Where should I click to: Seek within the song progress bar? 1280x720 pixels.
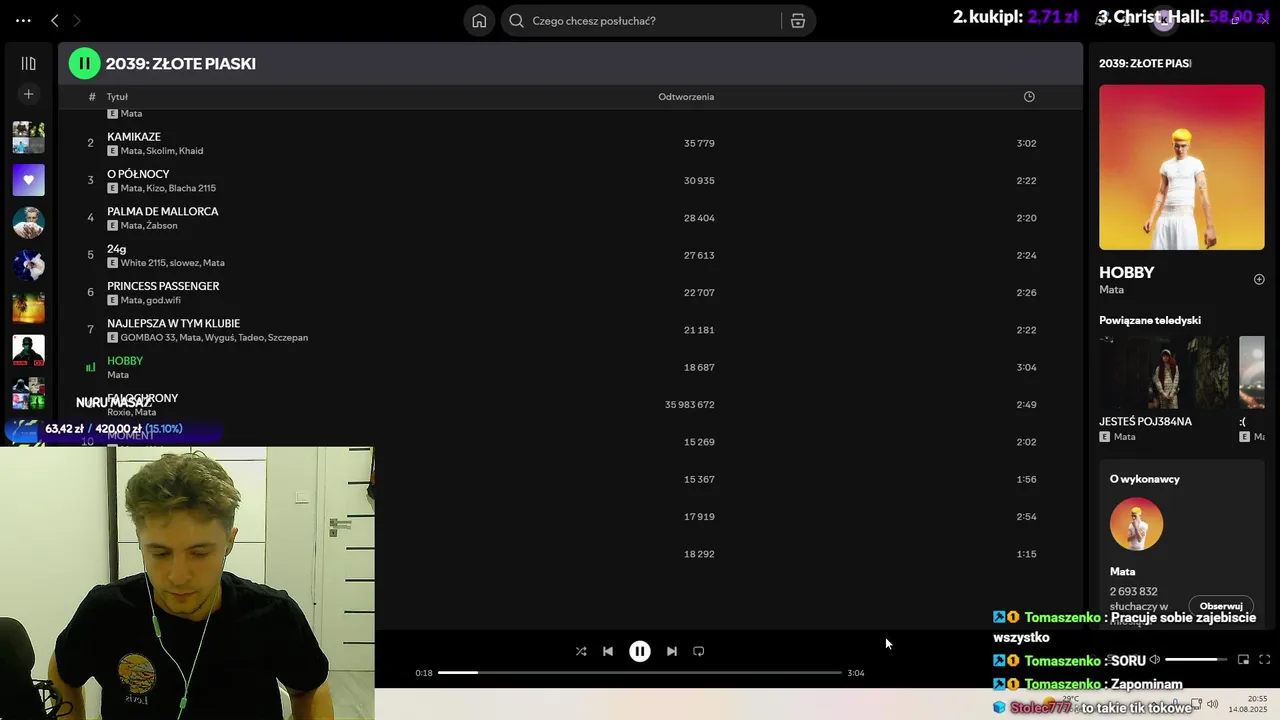click(640, 673)
